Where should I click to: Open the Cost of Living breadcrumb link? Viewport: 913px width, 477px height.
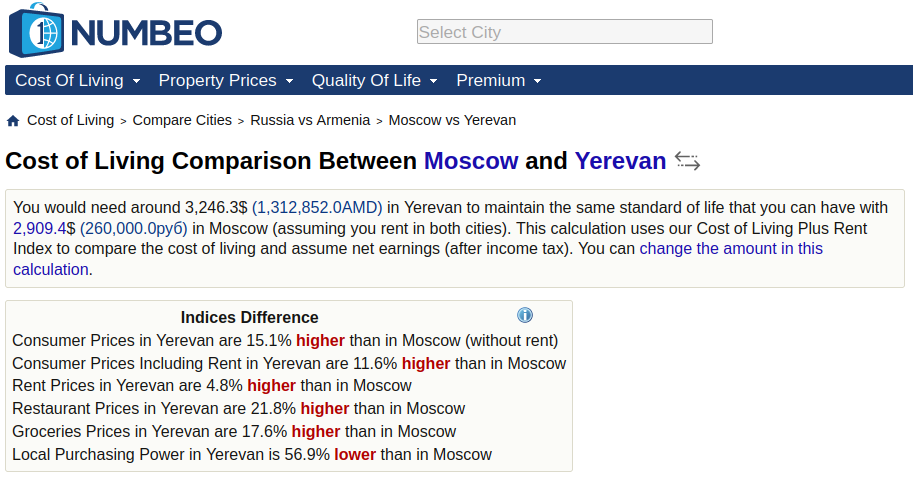[70, 120]
